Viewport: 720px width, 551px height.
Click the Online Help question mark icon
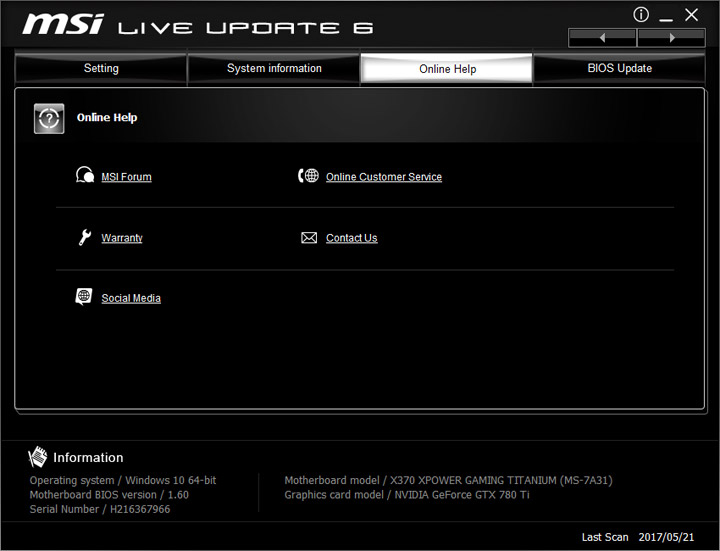(x=49, y=118)
